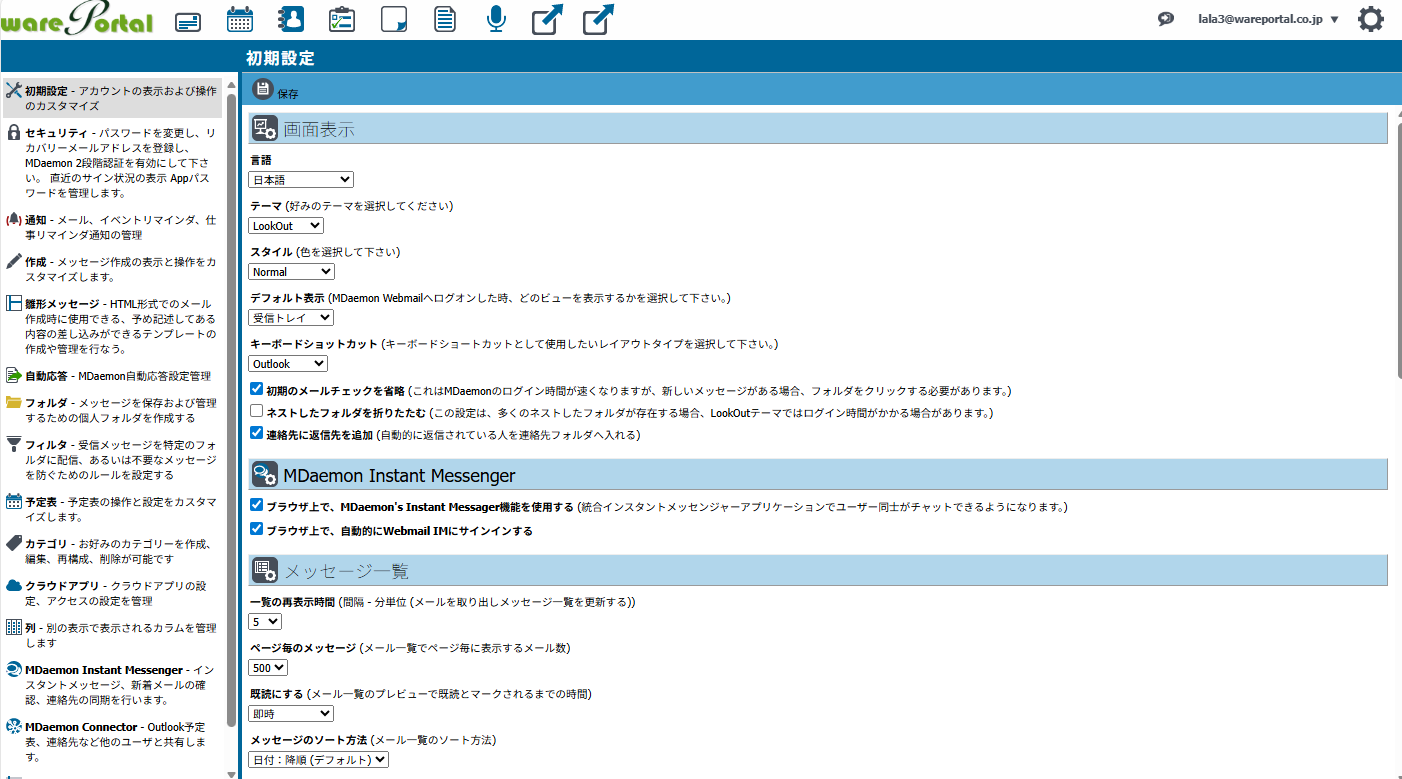Screen dimensions: 1402x779
Task: Toggle 連絡先に返信先を追加 checkbox
Action: [257, 433]
